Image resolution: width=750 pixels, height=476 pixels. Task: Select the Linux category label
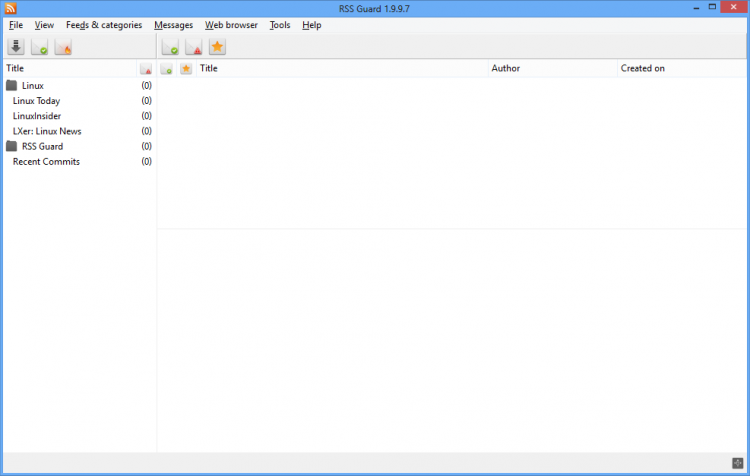click(x=33, y=86)
